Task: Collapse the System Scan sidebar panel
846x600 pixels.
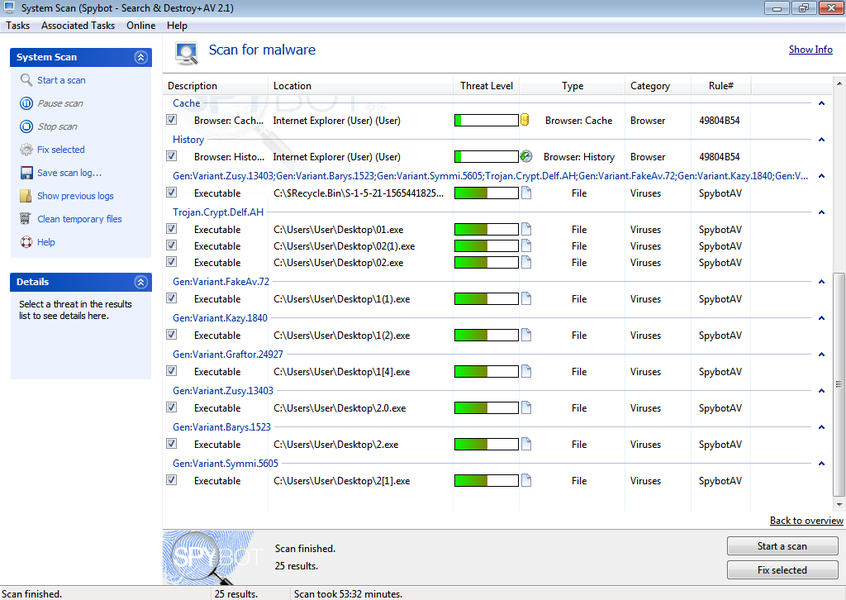Action: pyautogui.click(x=141, y=57)
